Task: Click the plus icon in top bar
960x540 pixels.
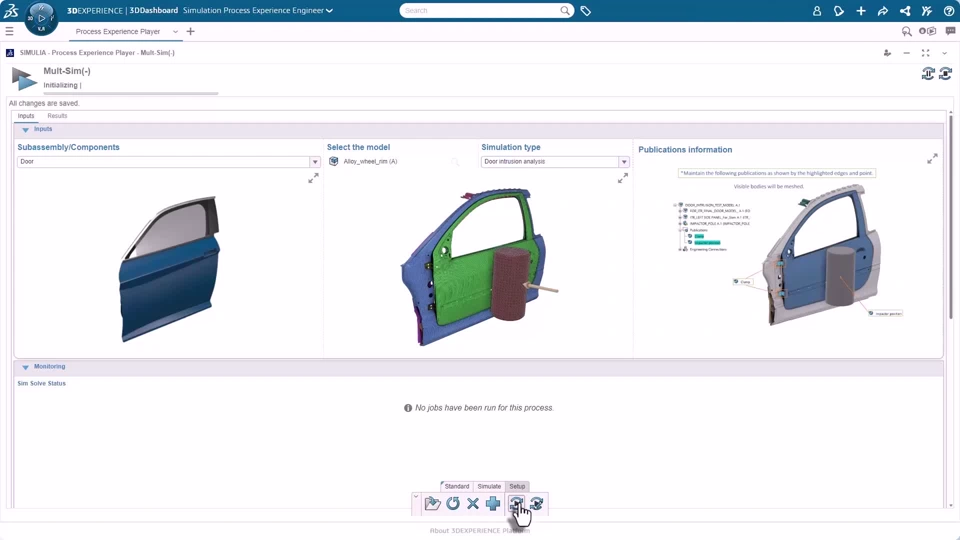Action: click(x=861, y=10)
